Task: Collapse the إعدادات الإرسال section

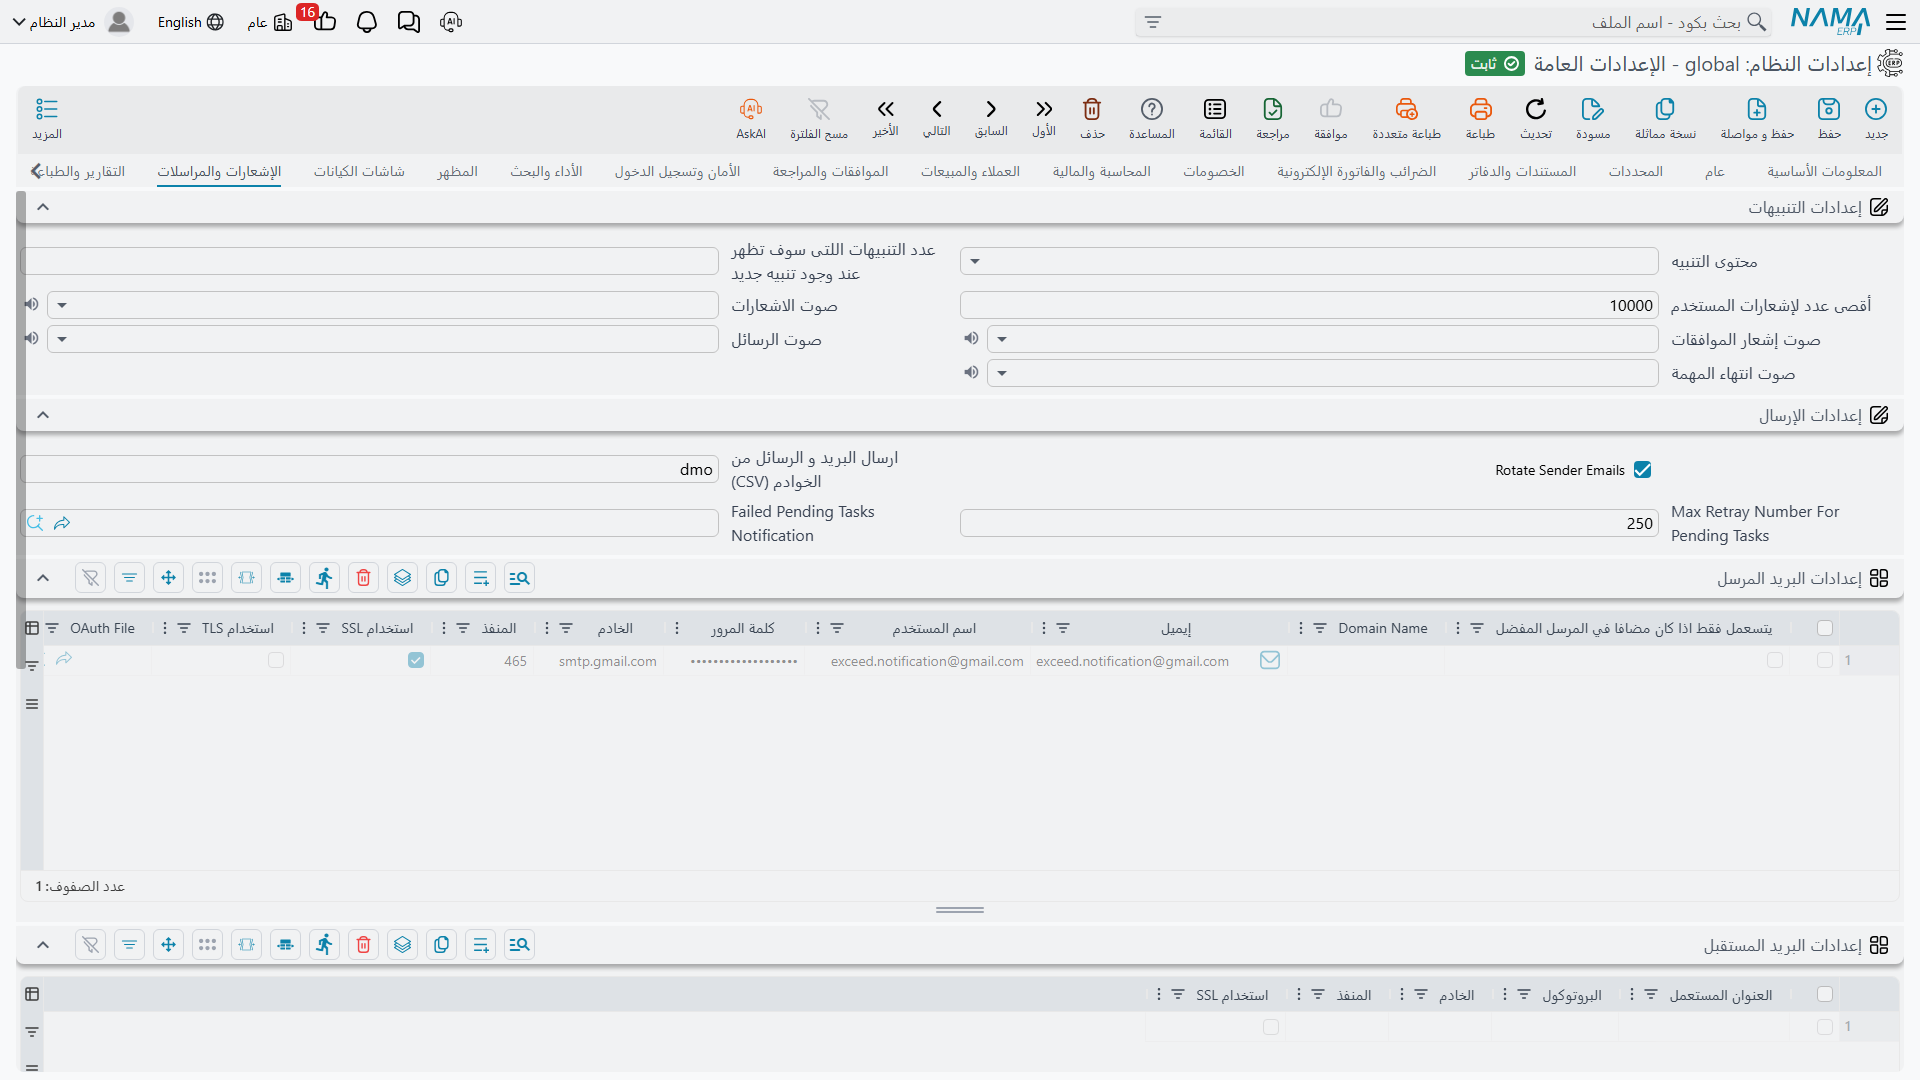Action: [x=43, y=415]
